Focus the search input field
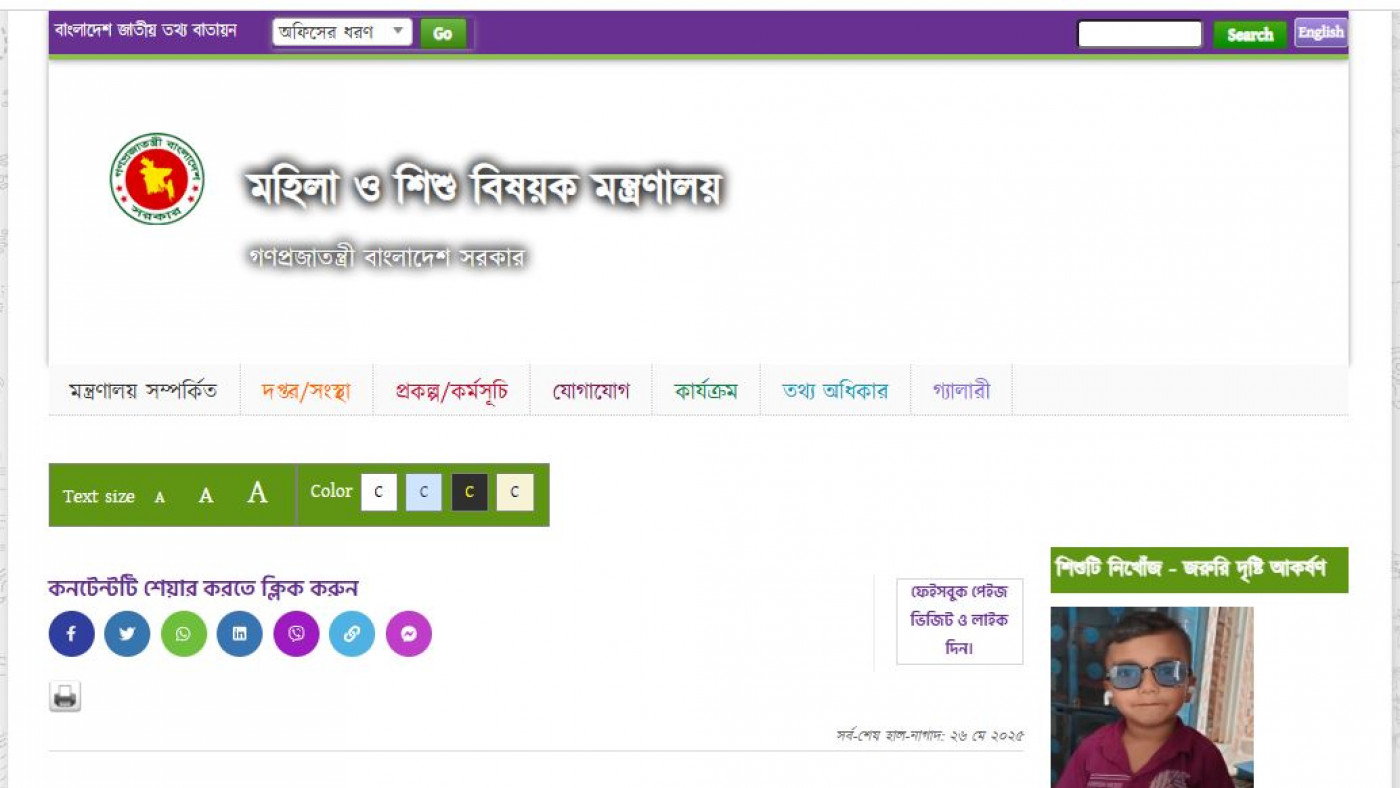Image resolution: width=1400 pixels, height=788 pixels. coord(1139,34)
